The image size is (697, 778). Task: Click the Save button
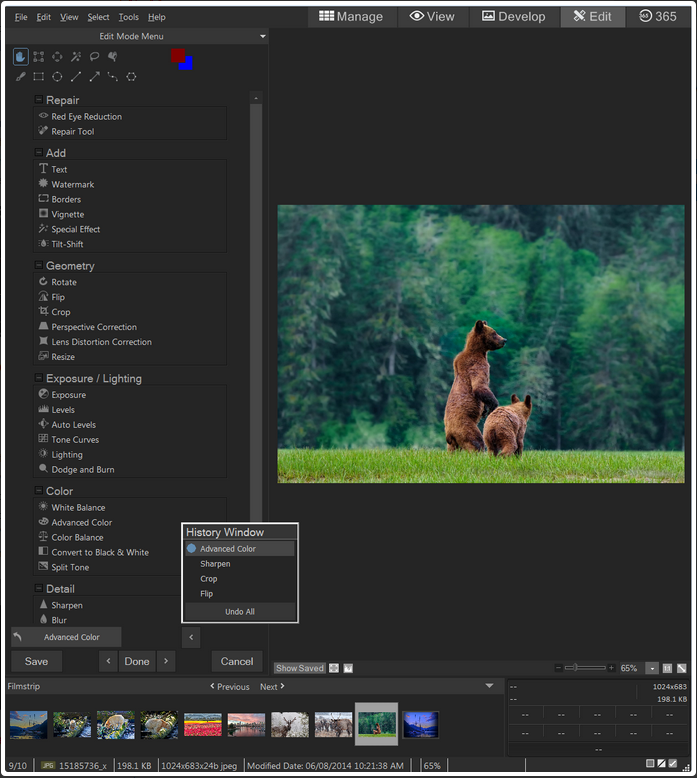click(36, 661)
